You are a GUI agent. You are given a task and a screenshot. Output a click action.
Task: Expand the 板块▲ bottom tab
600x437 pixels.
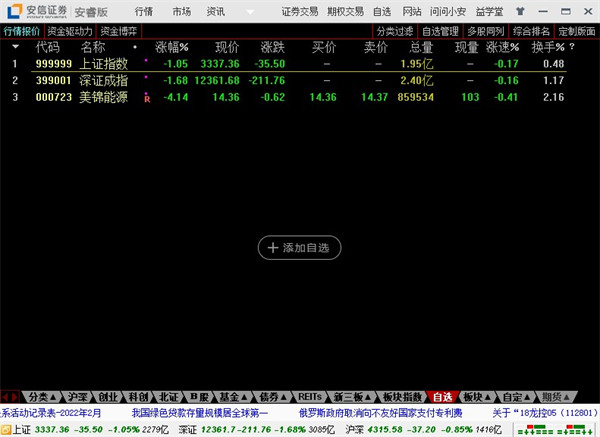477,397
